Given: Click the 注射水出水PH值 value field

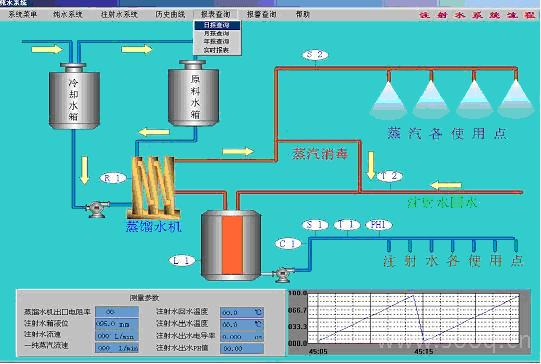Looking at the screenshot, I should tap(242, 348).
